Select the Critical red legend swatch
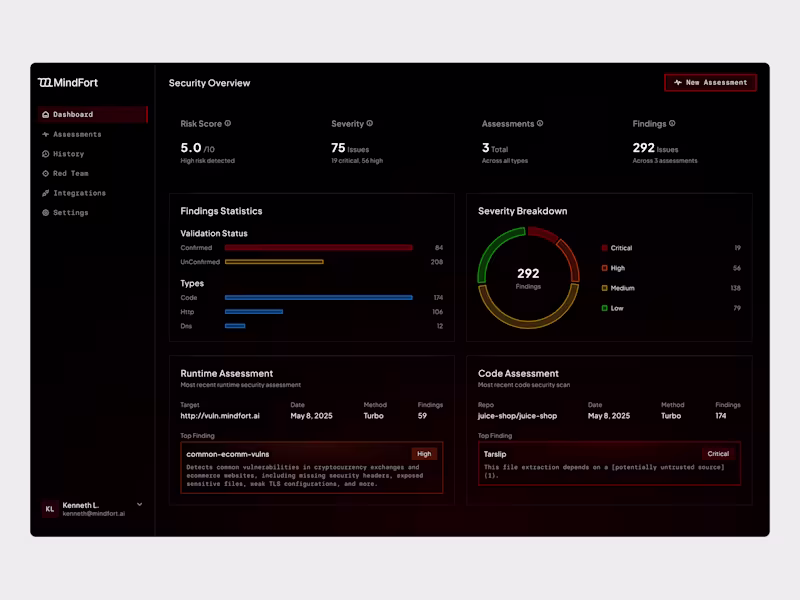 pos(605,248)
